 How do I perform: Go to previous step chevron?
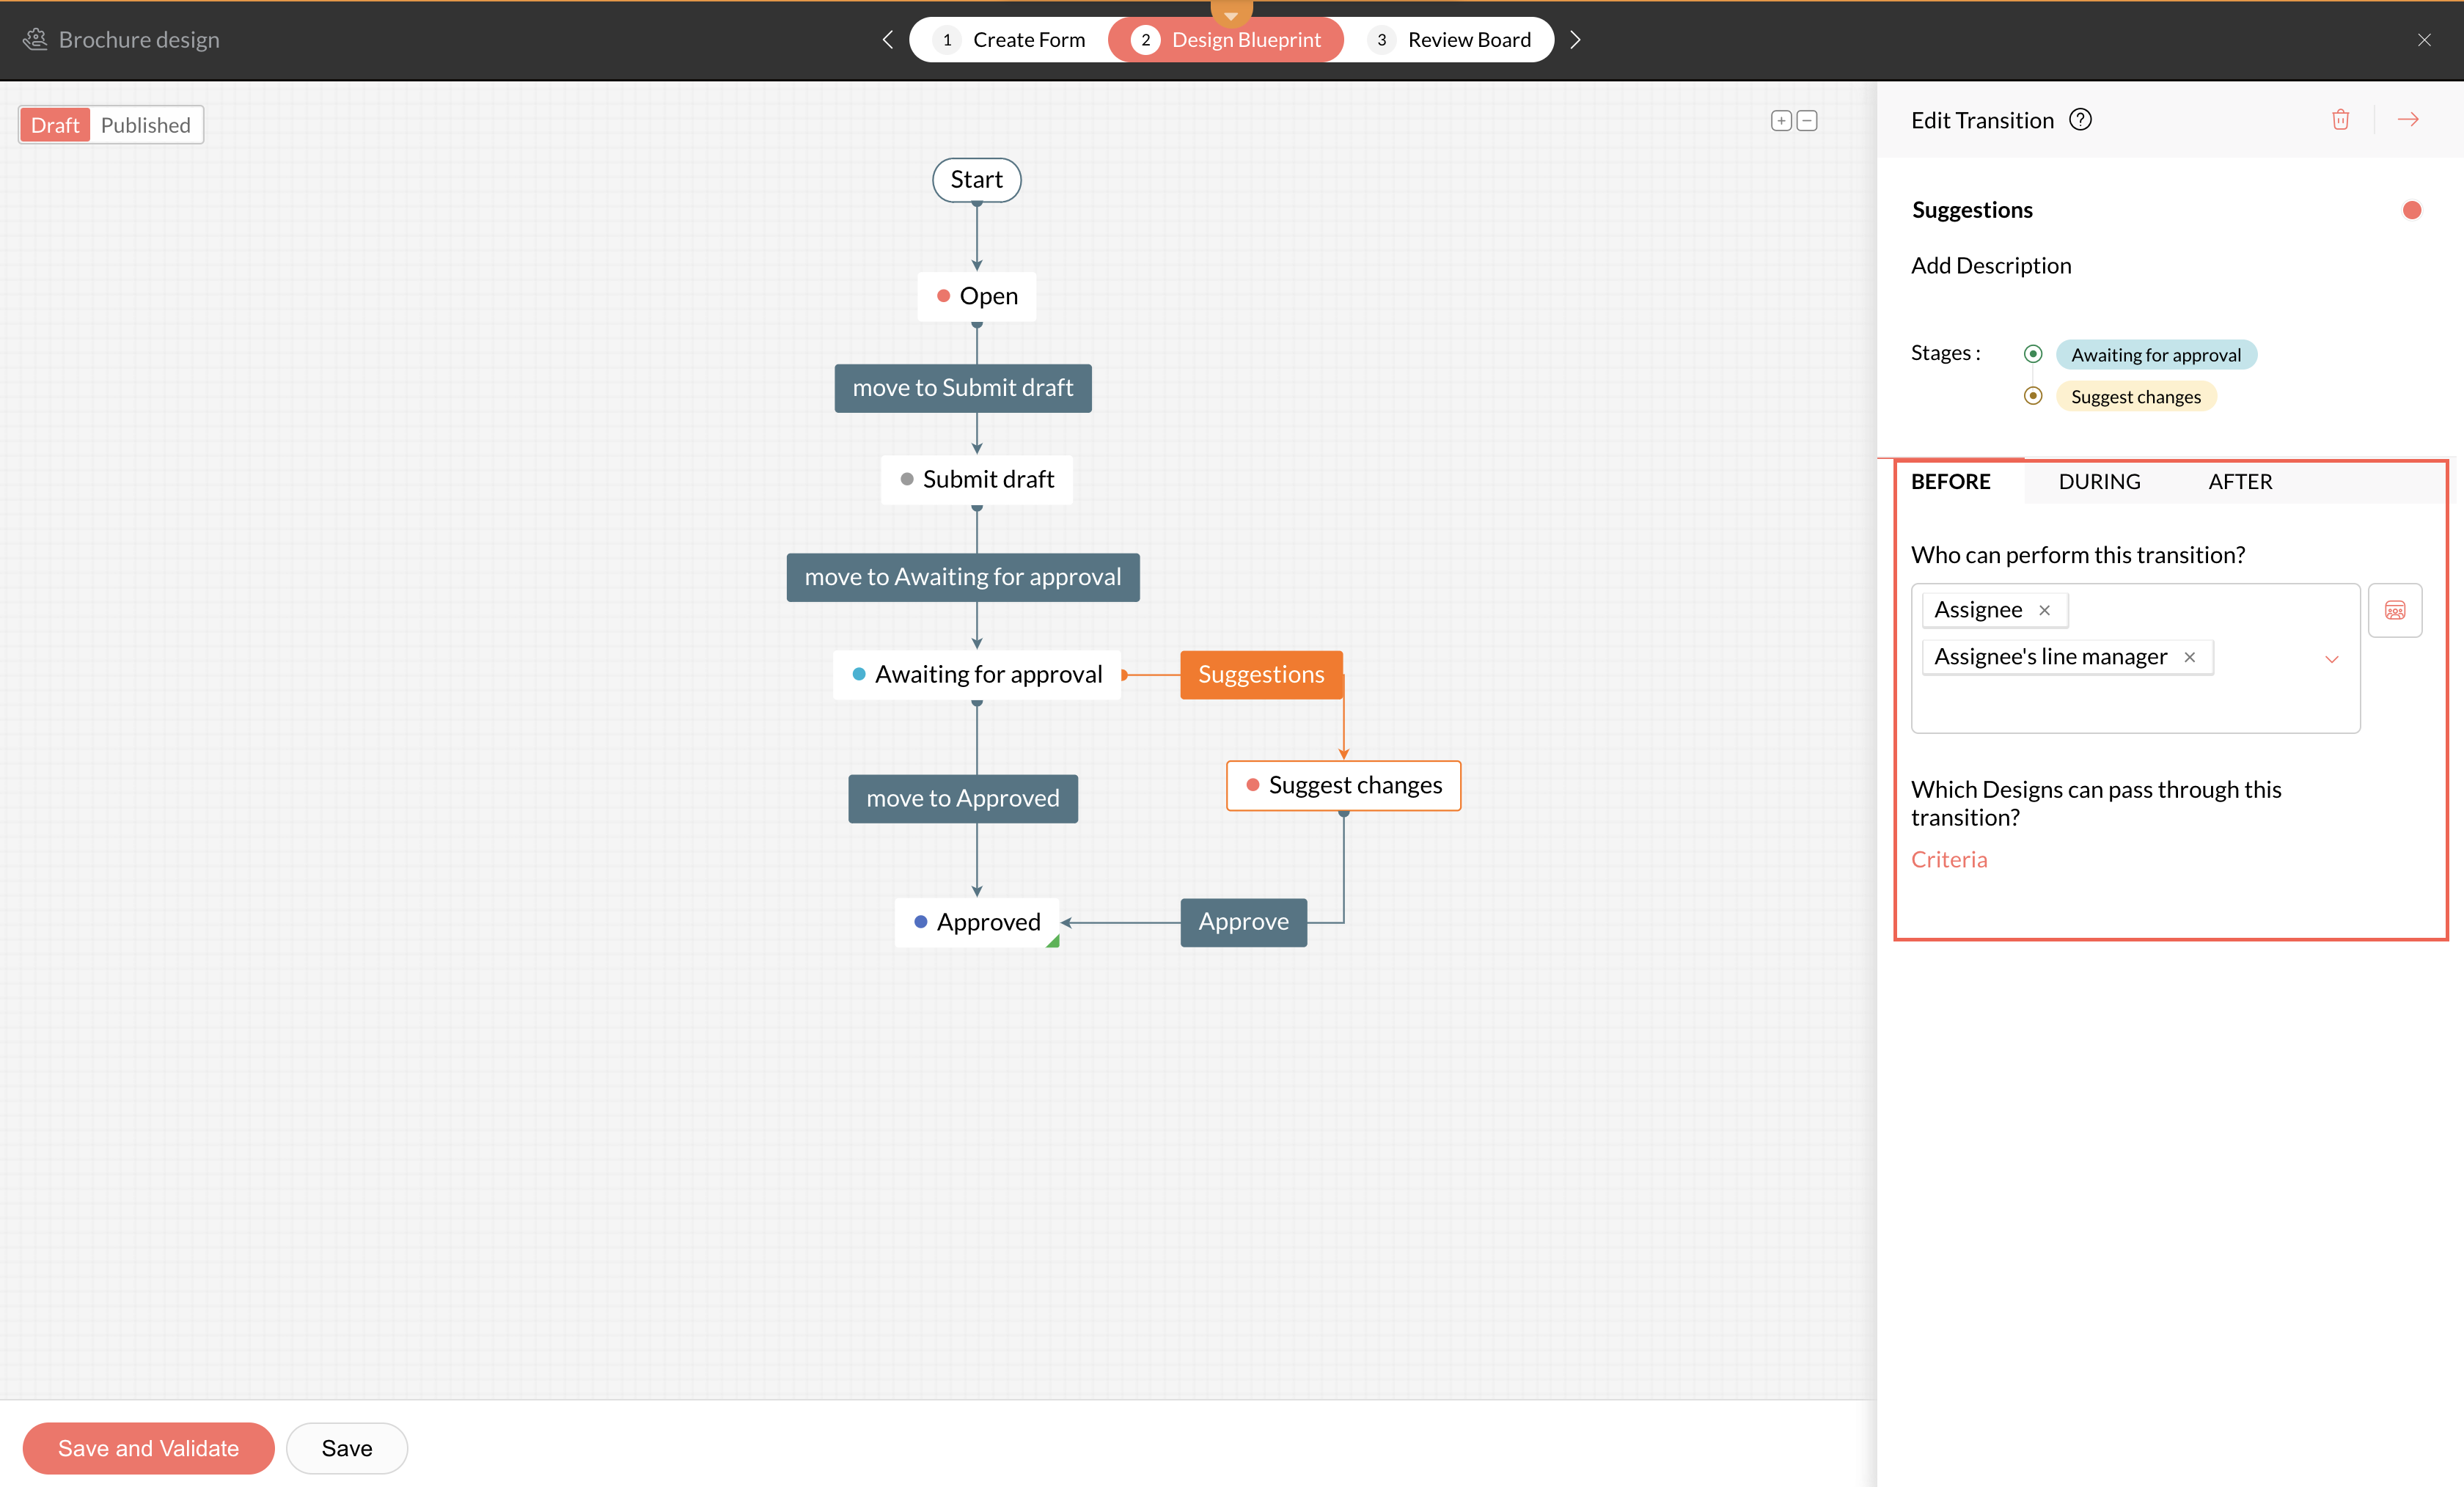(x=887, y=40)
